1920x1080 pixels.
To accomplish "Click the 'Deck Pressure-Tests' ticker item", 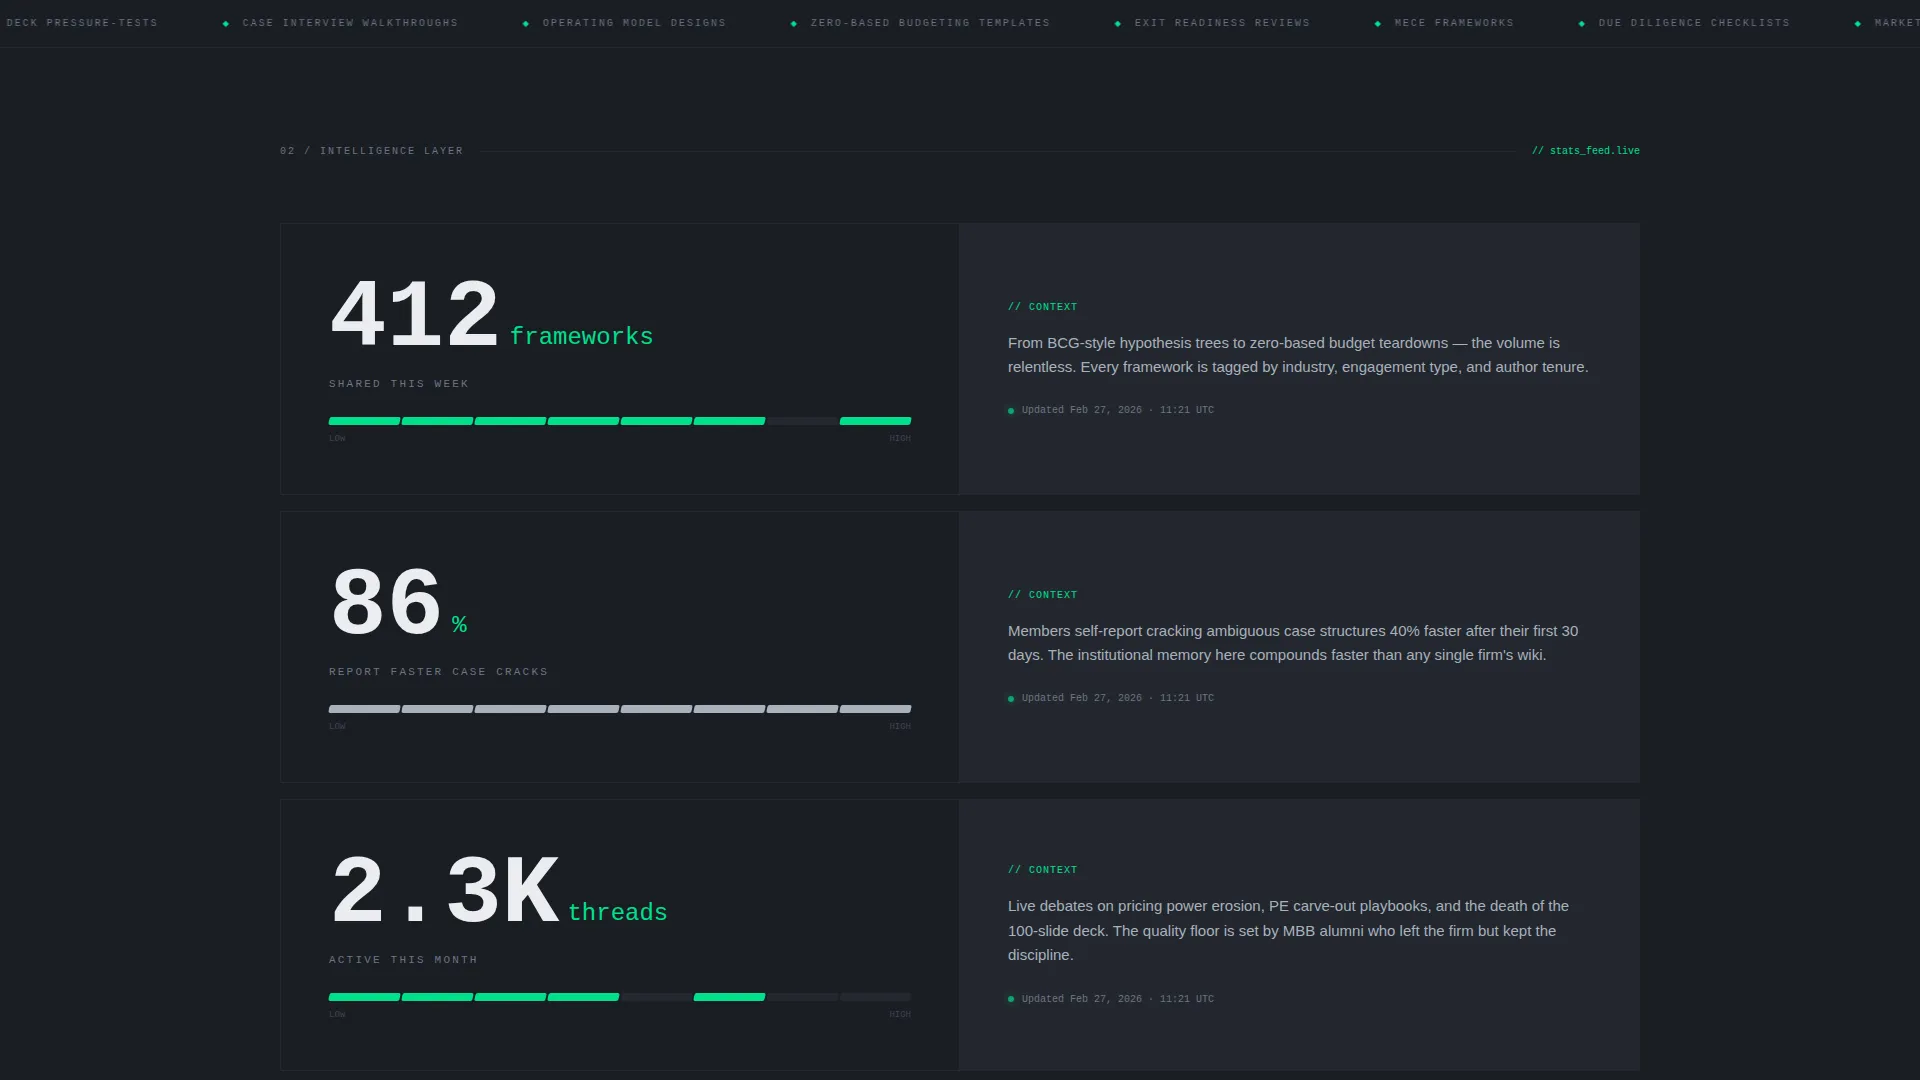I will 81,23.
